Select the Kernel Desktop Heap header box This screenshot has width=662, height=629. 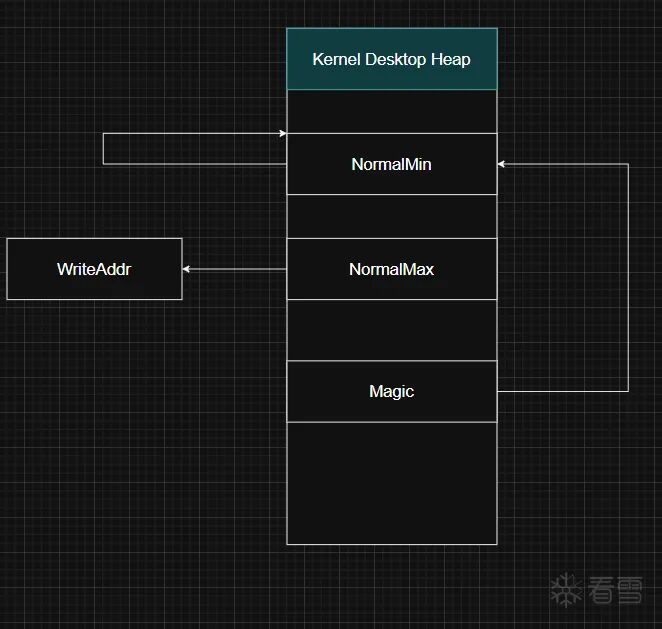tap(392, 59)
